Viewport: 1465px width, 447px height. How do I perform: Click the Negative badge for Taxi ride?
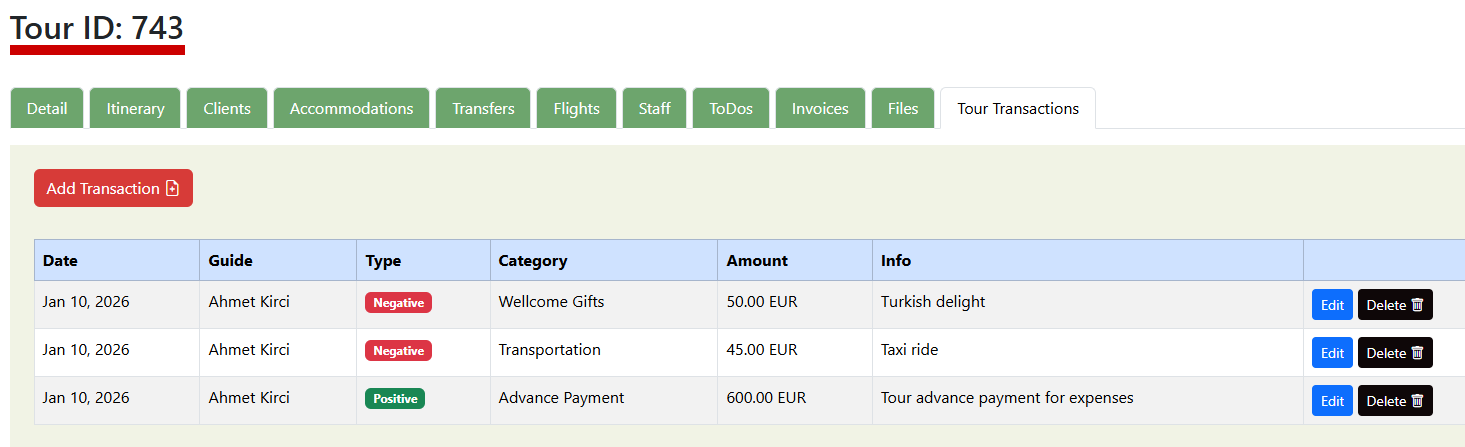tap(398, 351)
